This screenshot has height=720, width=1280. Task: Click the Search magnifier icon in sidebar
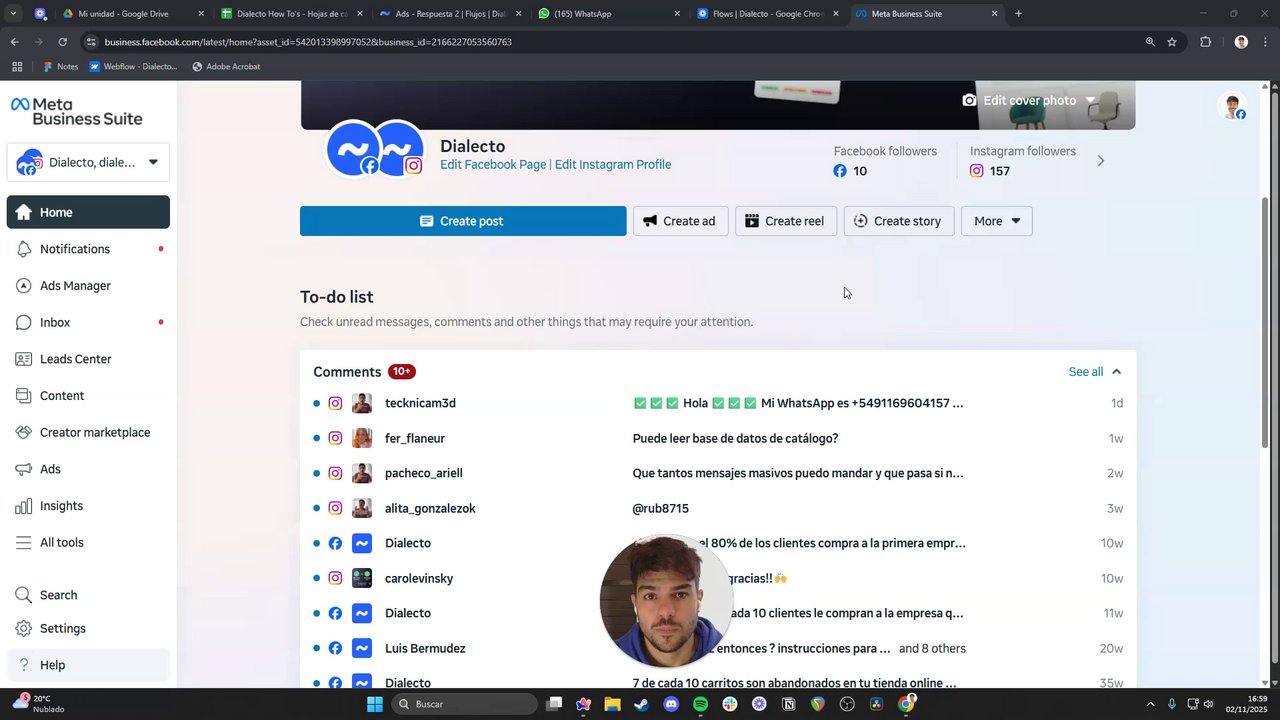click(x=24, y=595)
